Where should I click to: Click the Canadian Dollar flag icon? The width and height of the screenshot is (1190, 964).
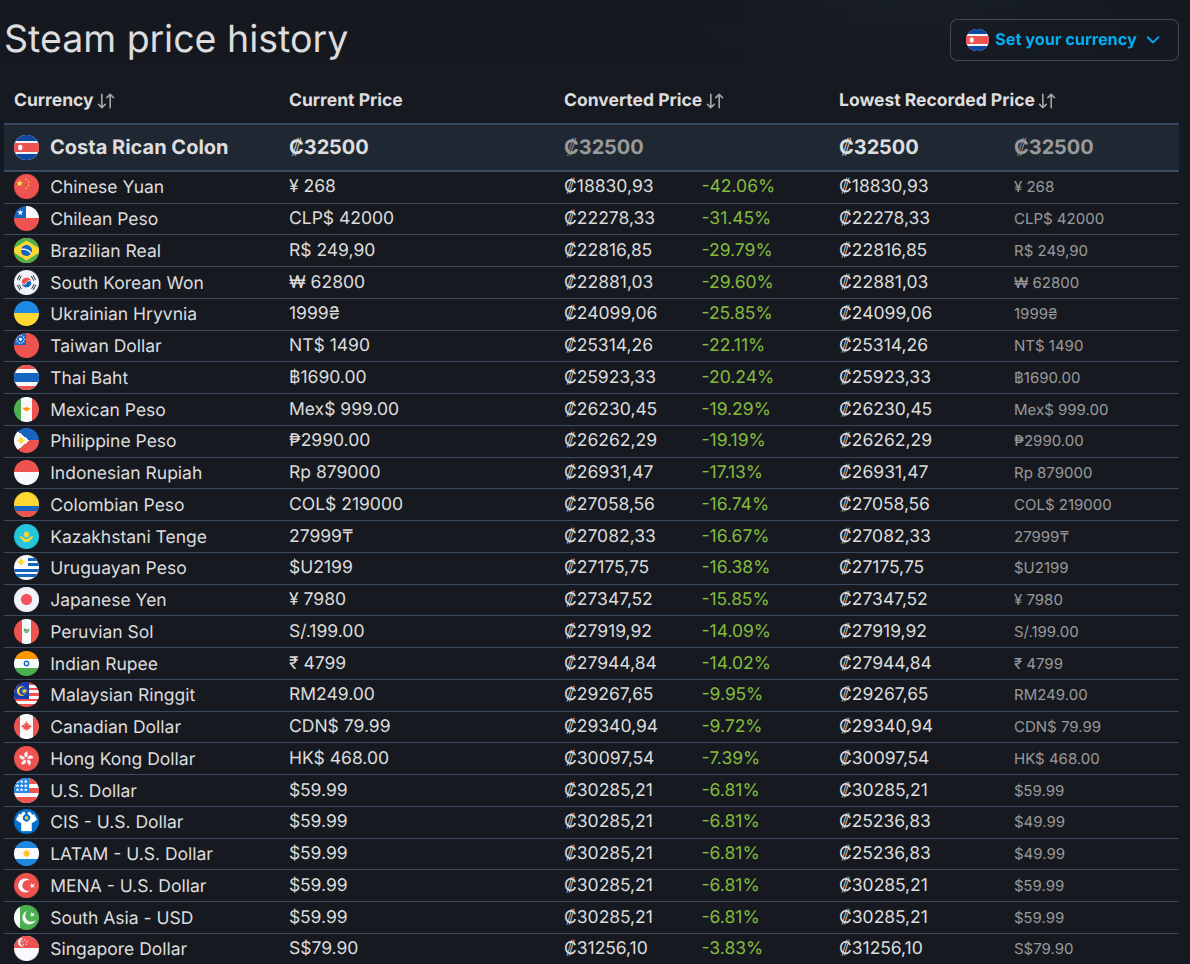pyautogui.click(x=27, y=726)
